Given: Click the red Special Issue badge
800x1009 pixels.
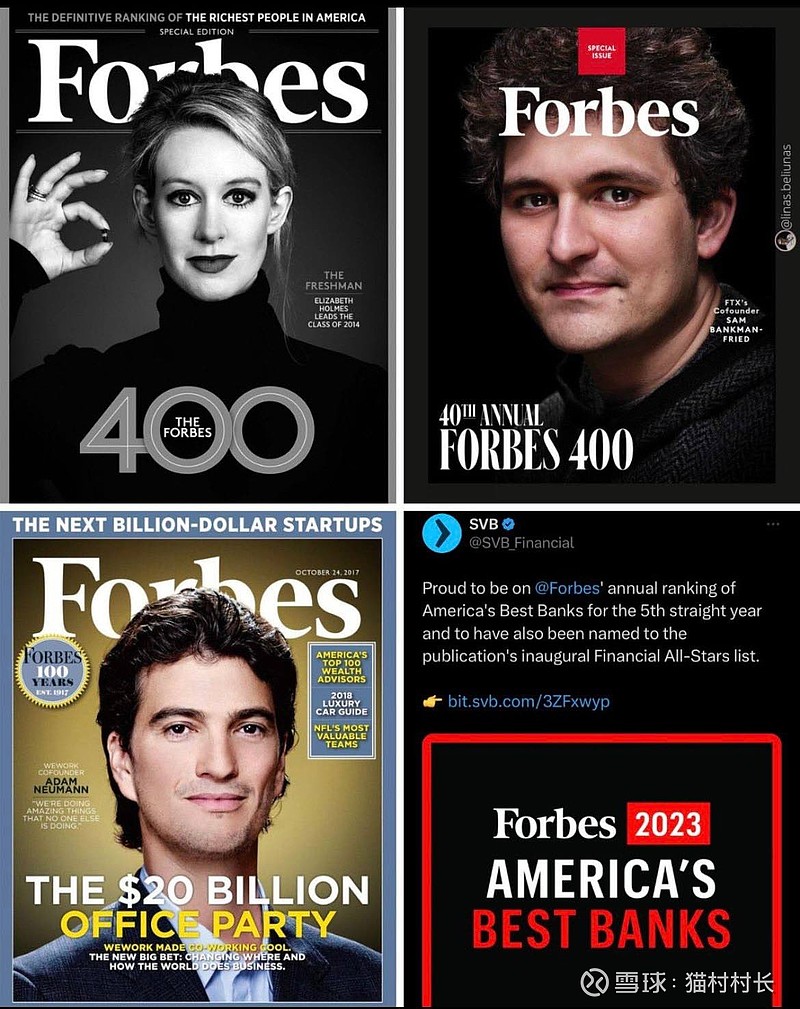Looking at the screenshot, I should click(x=601, y=51).
